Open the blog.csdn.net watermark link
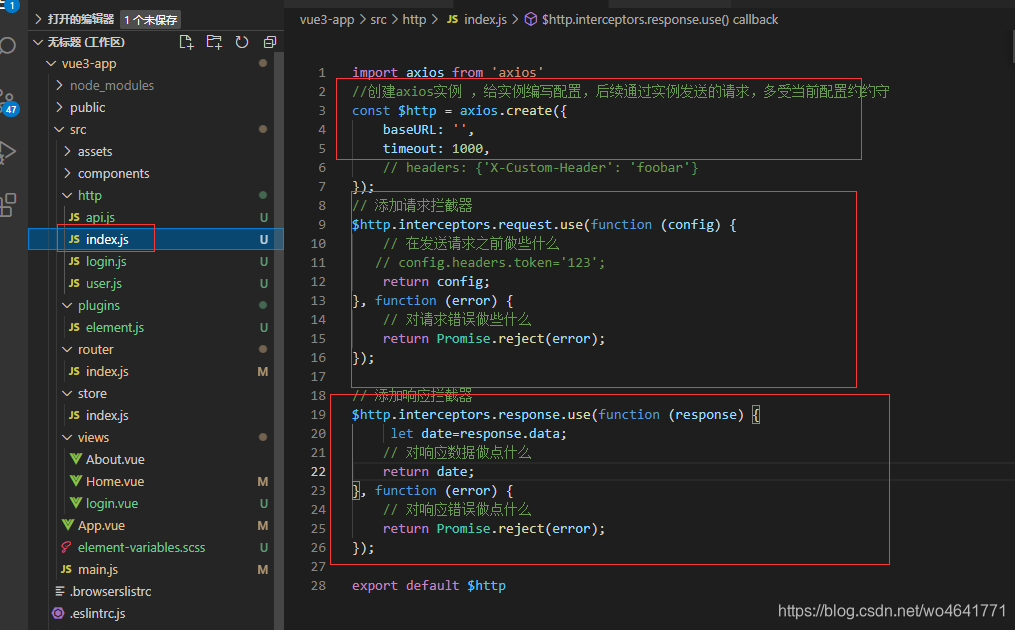The height and width of the screenshot is (630, 1015). [890, 610]
